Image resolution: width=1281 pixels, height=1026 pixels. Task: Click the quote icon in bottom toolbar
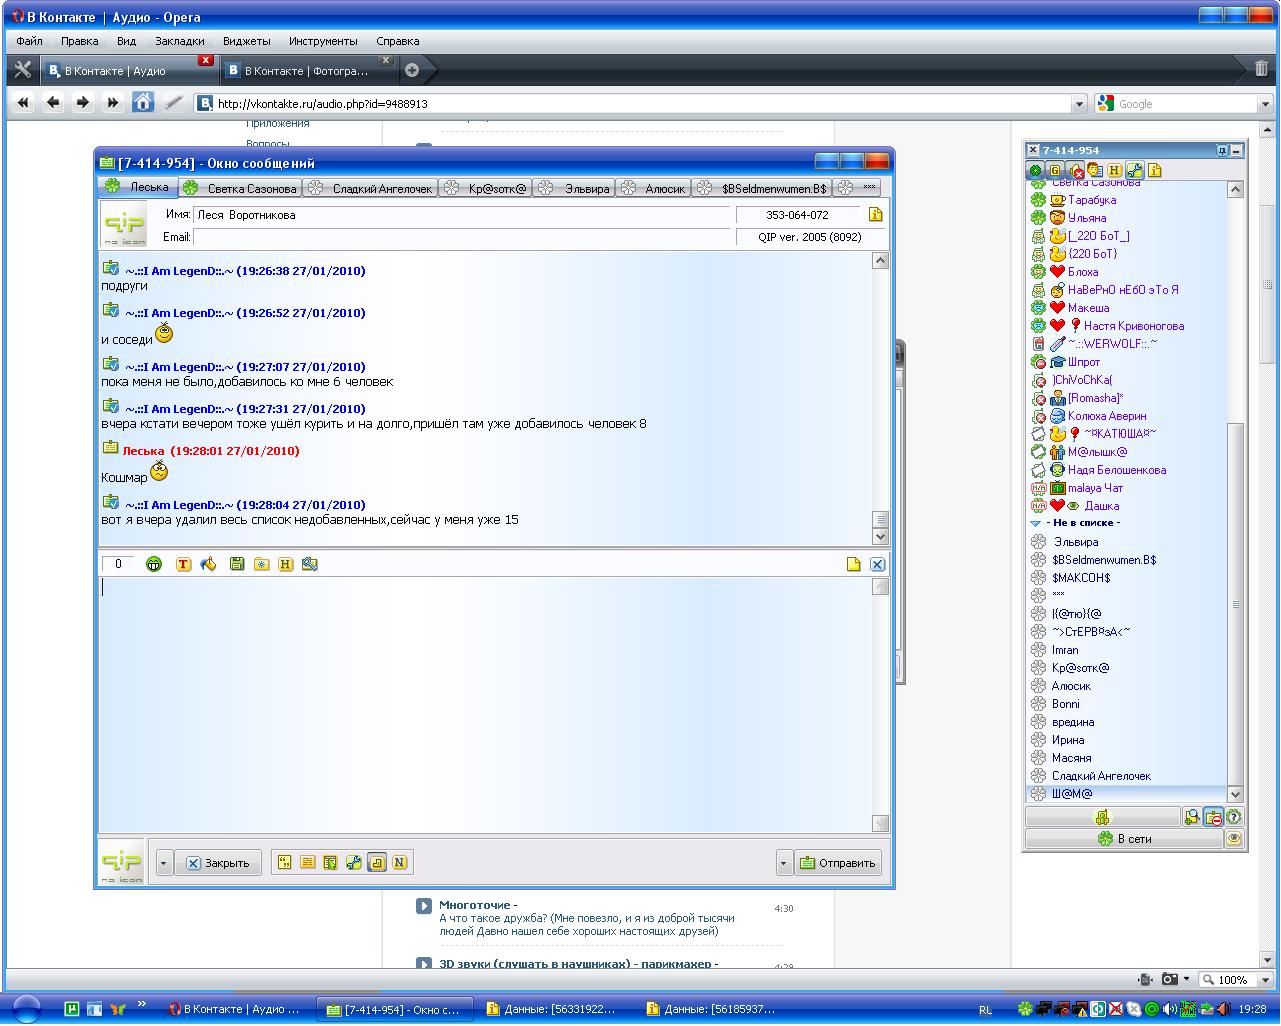click(x=285, y=863)
